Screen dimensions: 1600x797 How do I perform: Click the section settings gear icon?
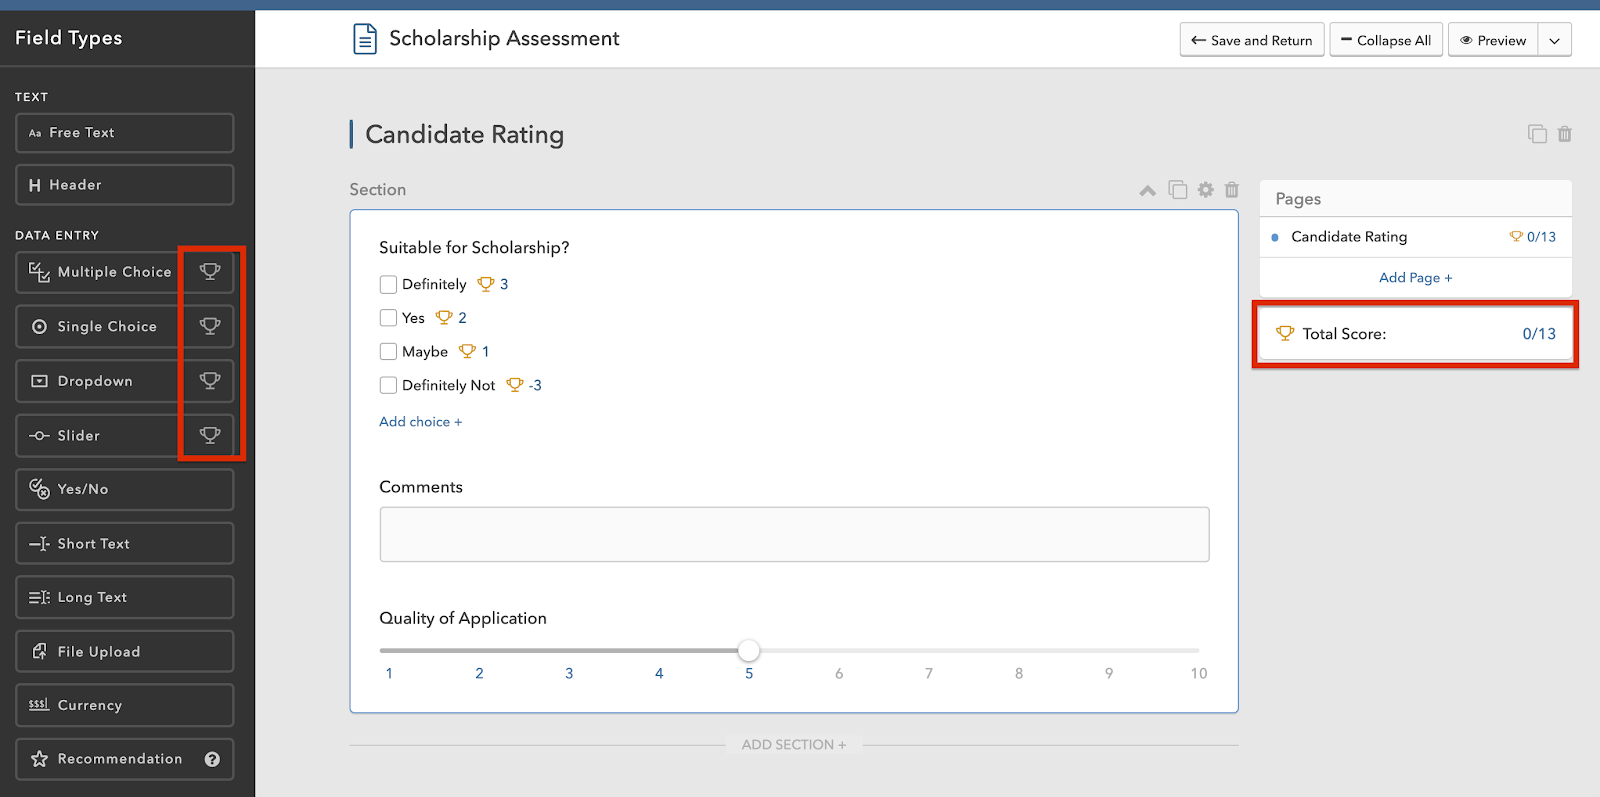[1206, 190]
